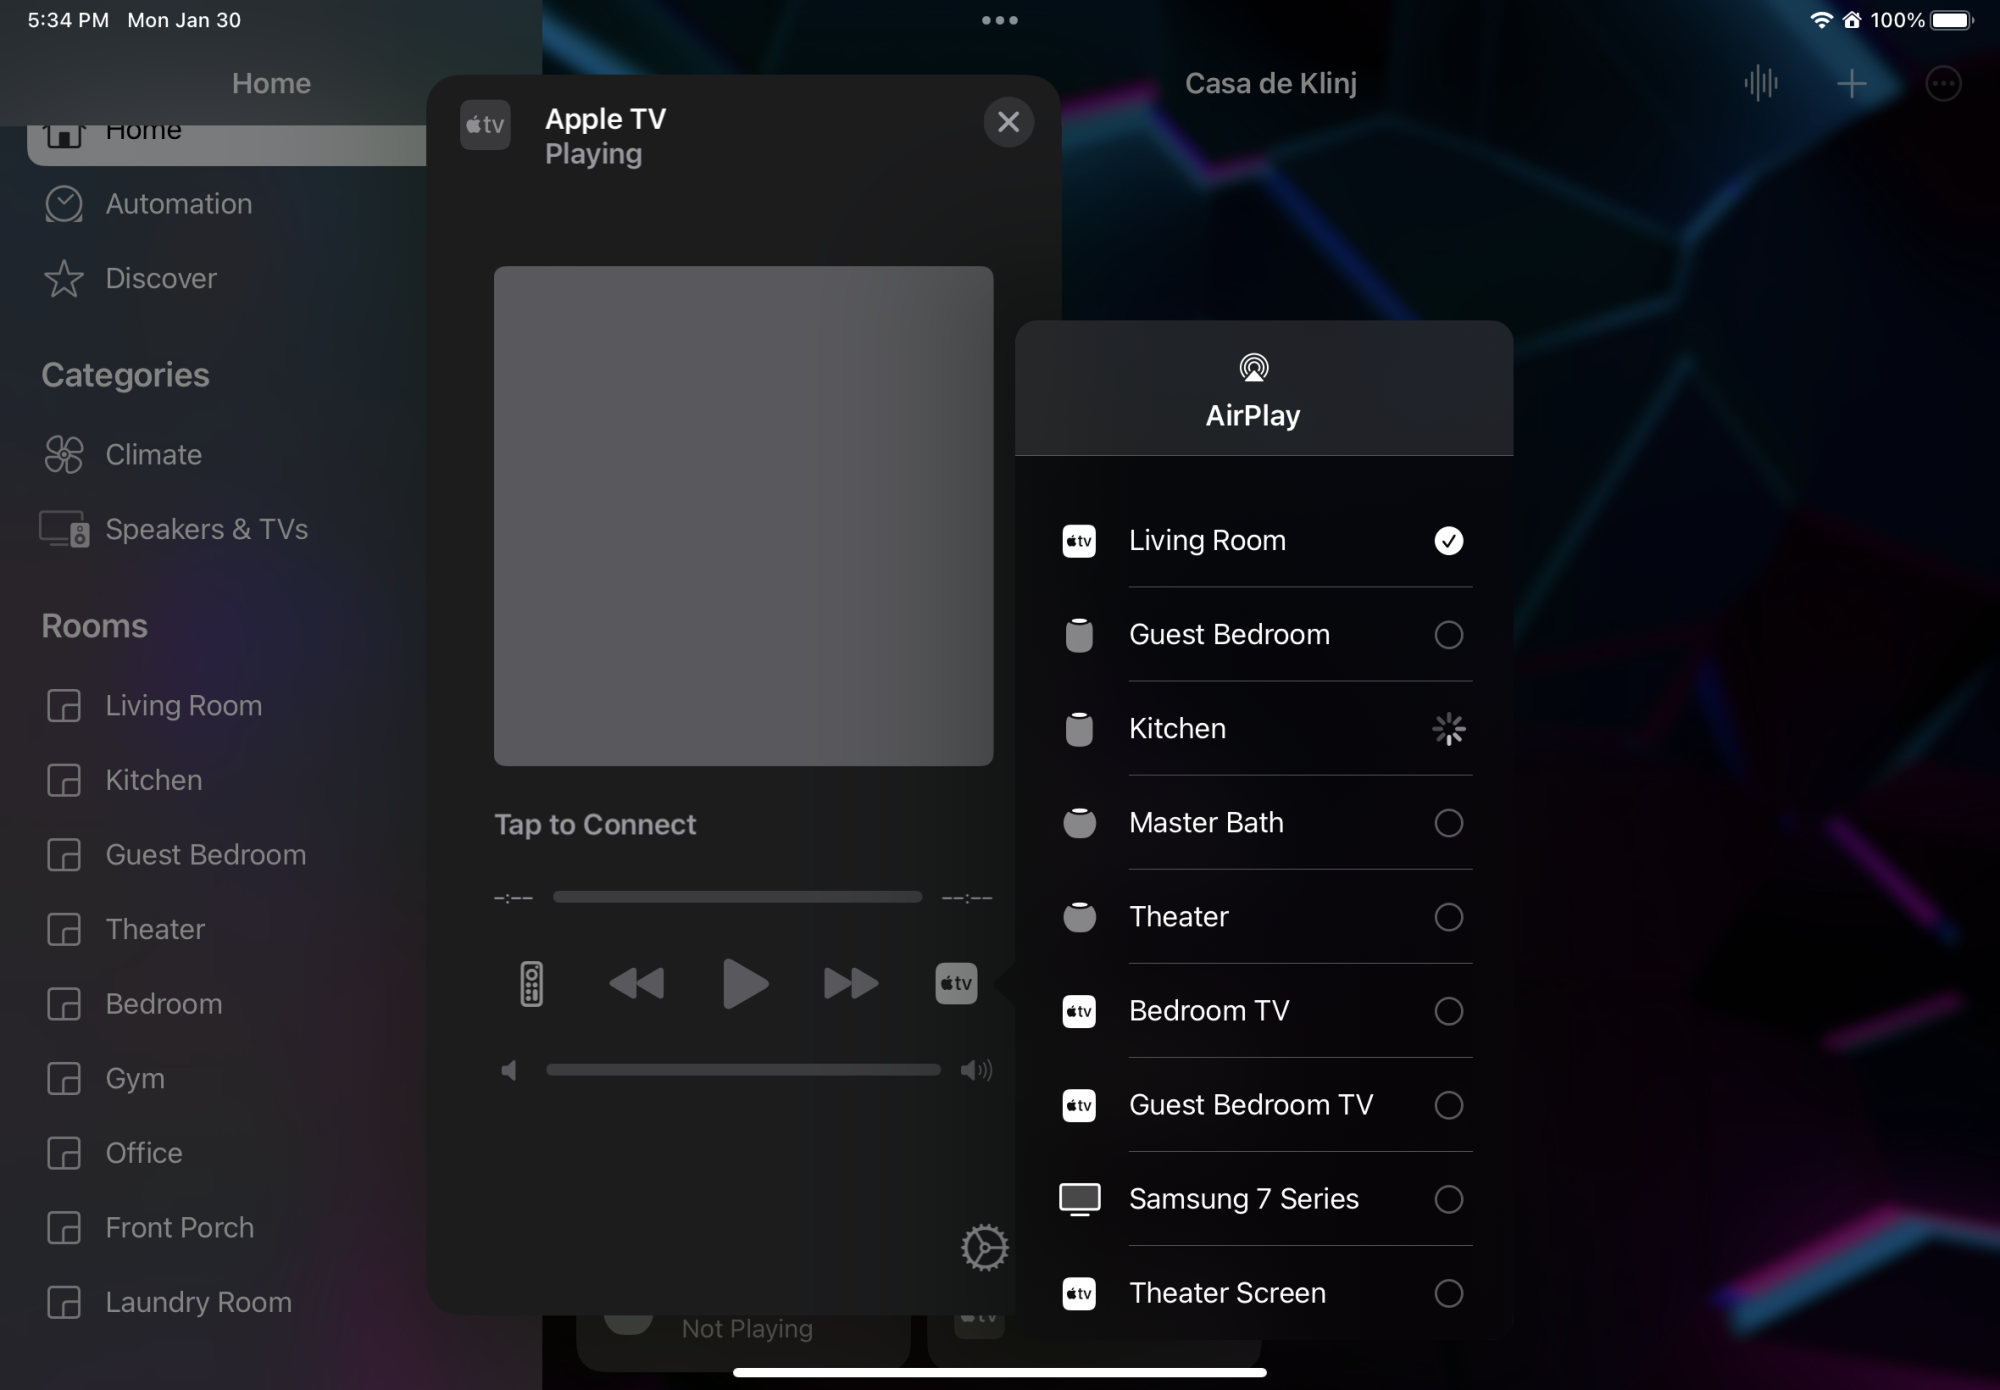Open the Apple TV remote control icon

531,984
